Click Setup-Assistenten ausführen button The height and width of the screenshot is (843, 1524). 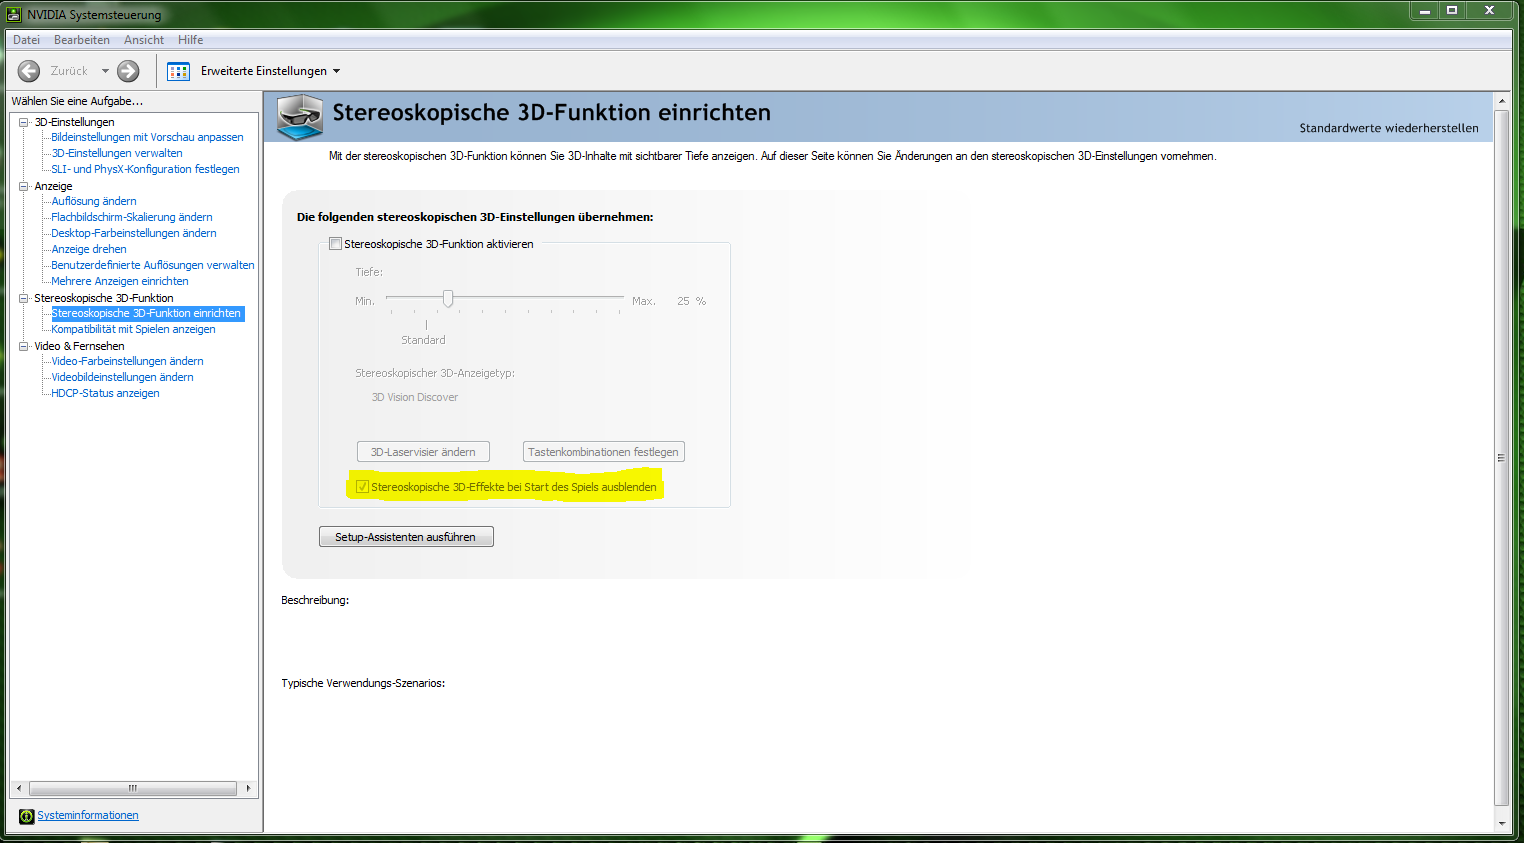[406, 537]
